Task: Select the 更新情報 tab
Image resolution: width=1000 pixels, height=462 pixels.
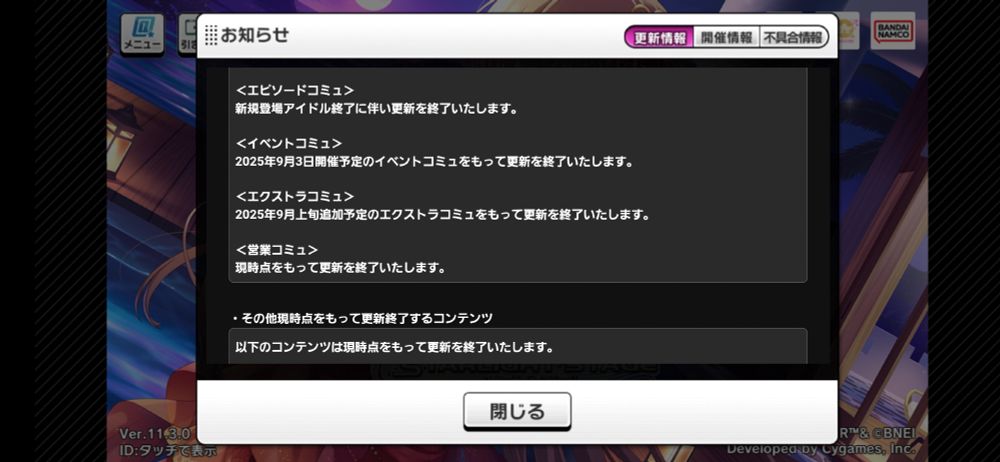Action: [659, 38]
